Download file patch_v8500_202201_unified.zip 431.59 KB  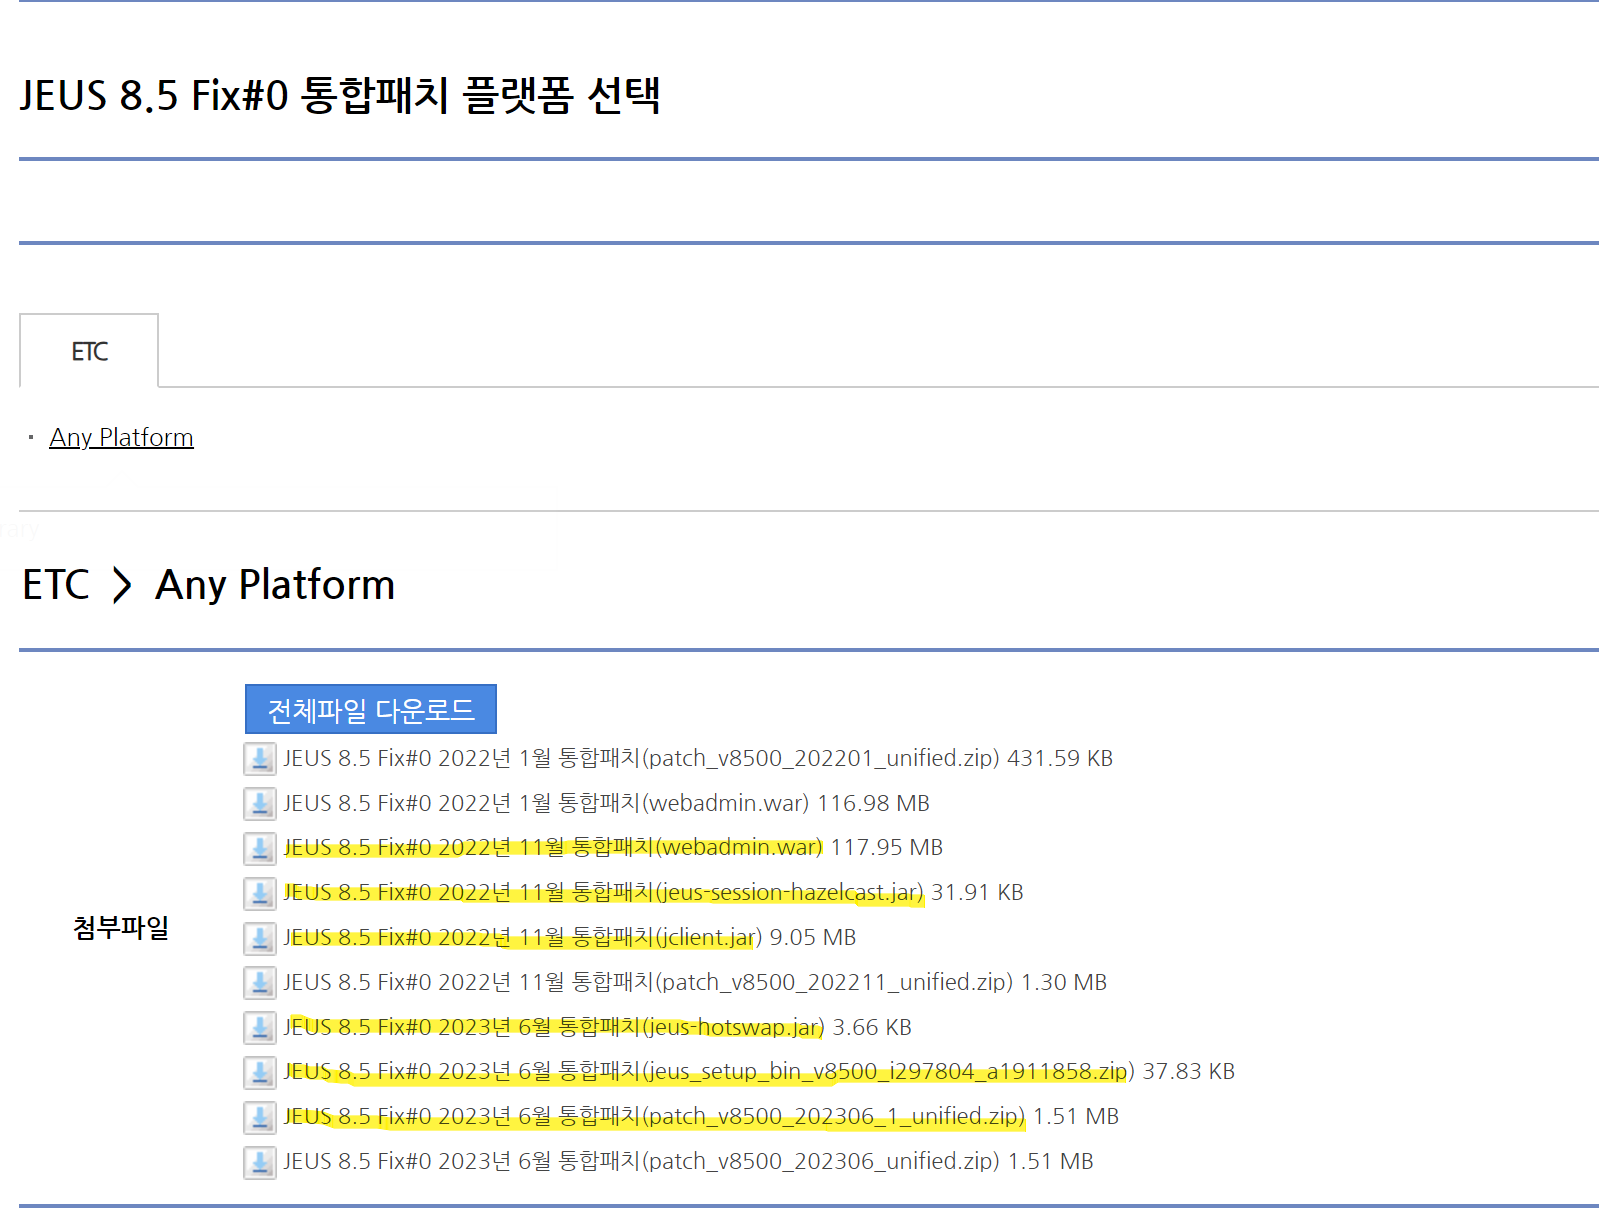[x=698, y=759]
